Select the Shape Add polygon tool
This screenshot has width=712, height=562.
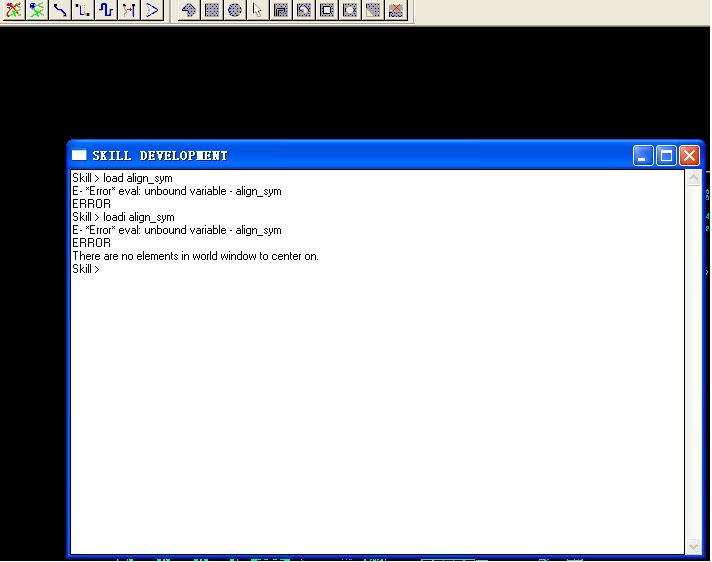pos(188,10)
